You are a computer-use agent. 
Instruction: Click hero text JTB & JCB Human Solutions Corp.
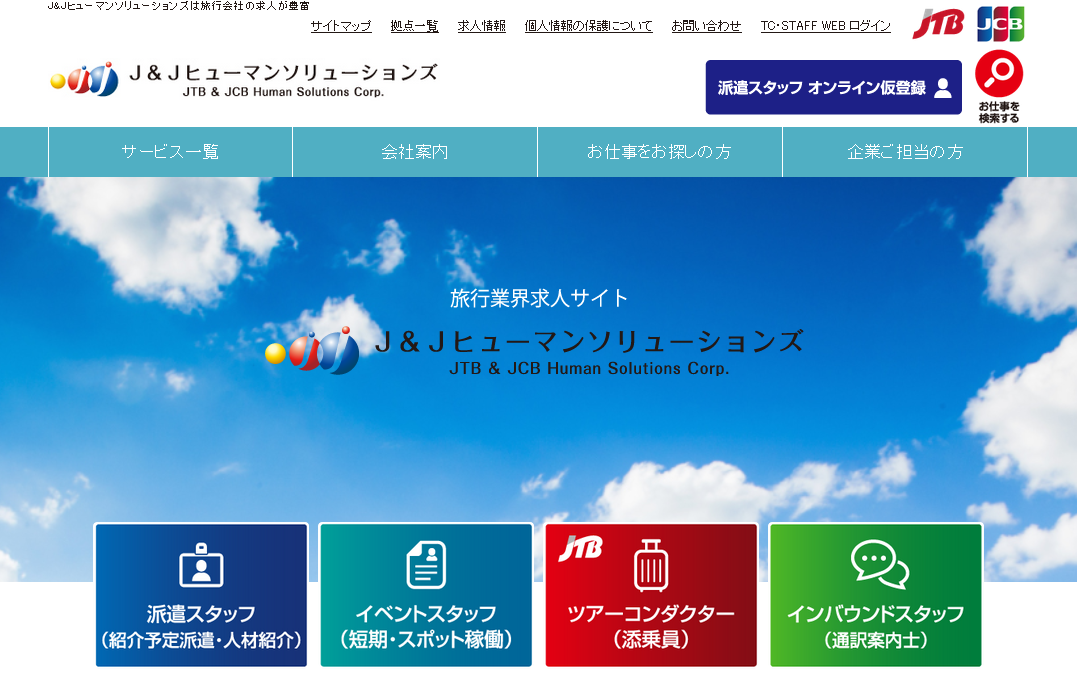pyautogui.click(x=589, y=369)
